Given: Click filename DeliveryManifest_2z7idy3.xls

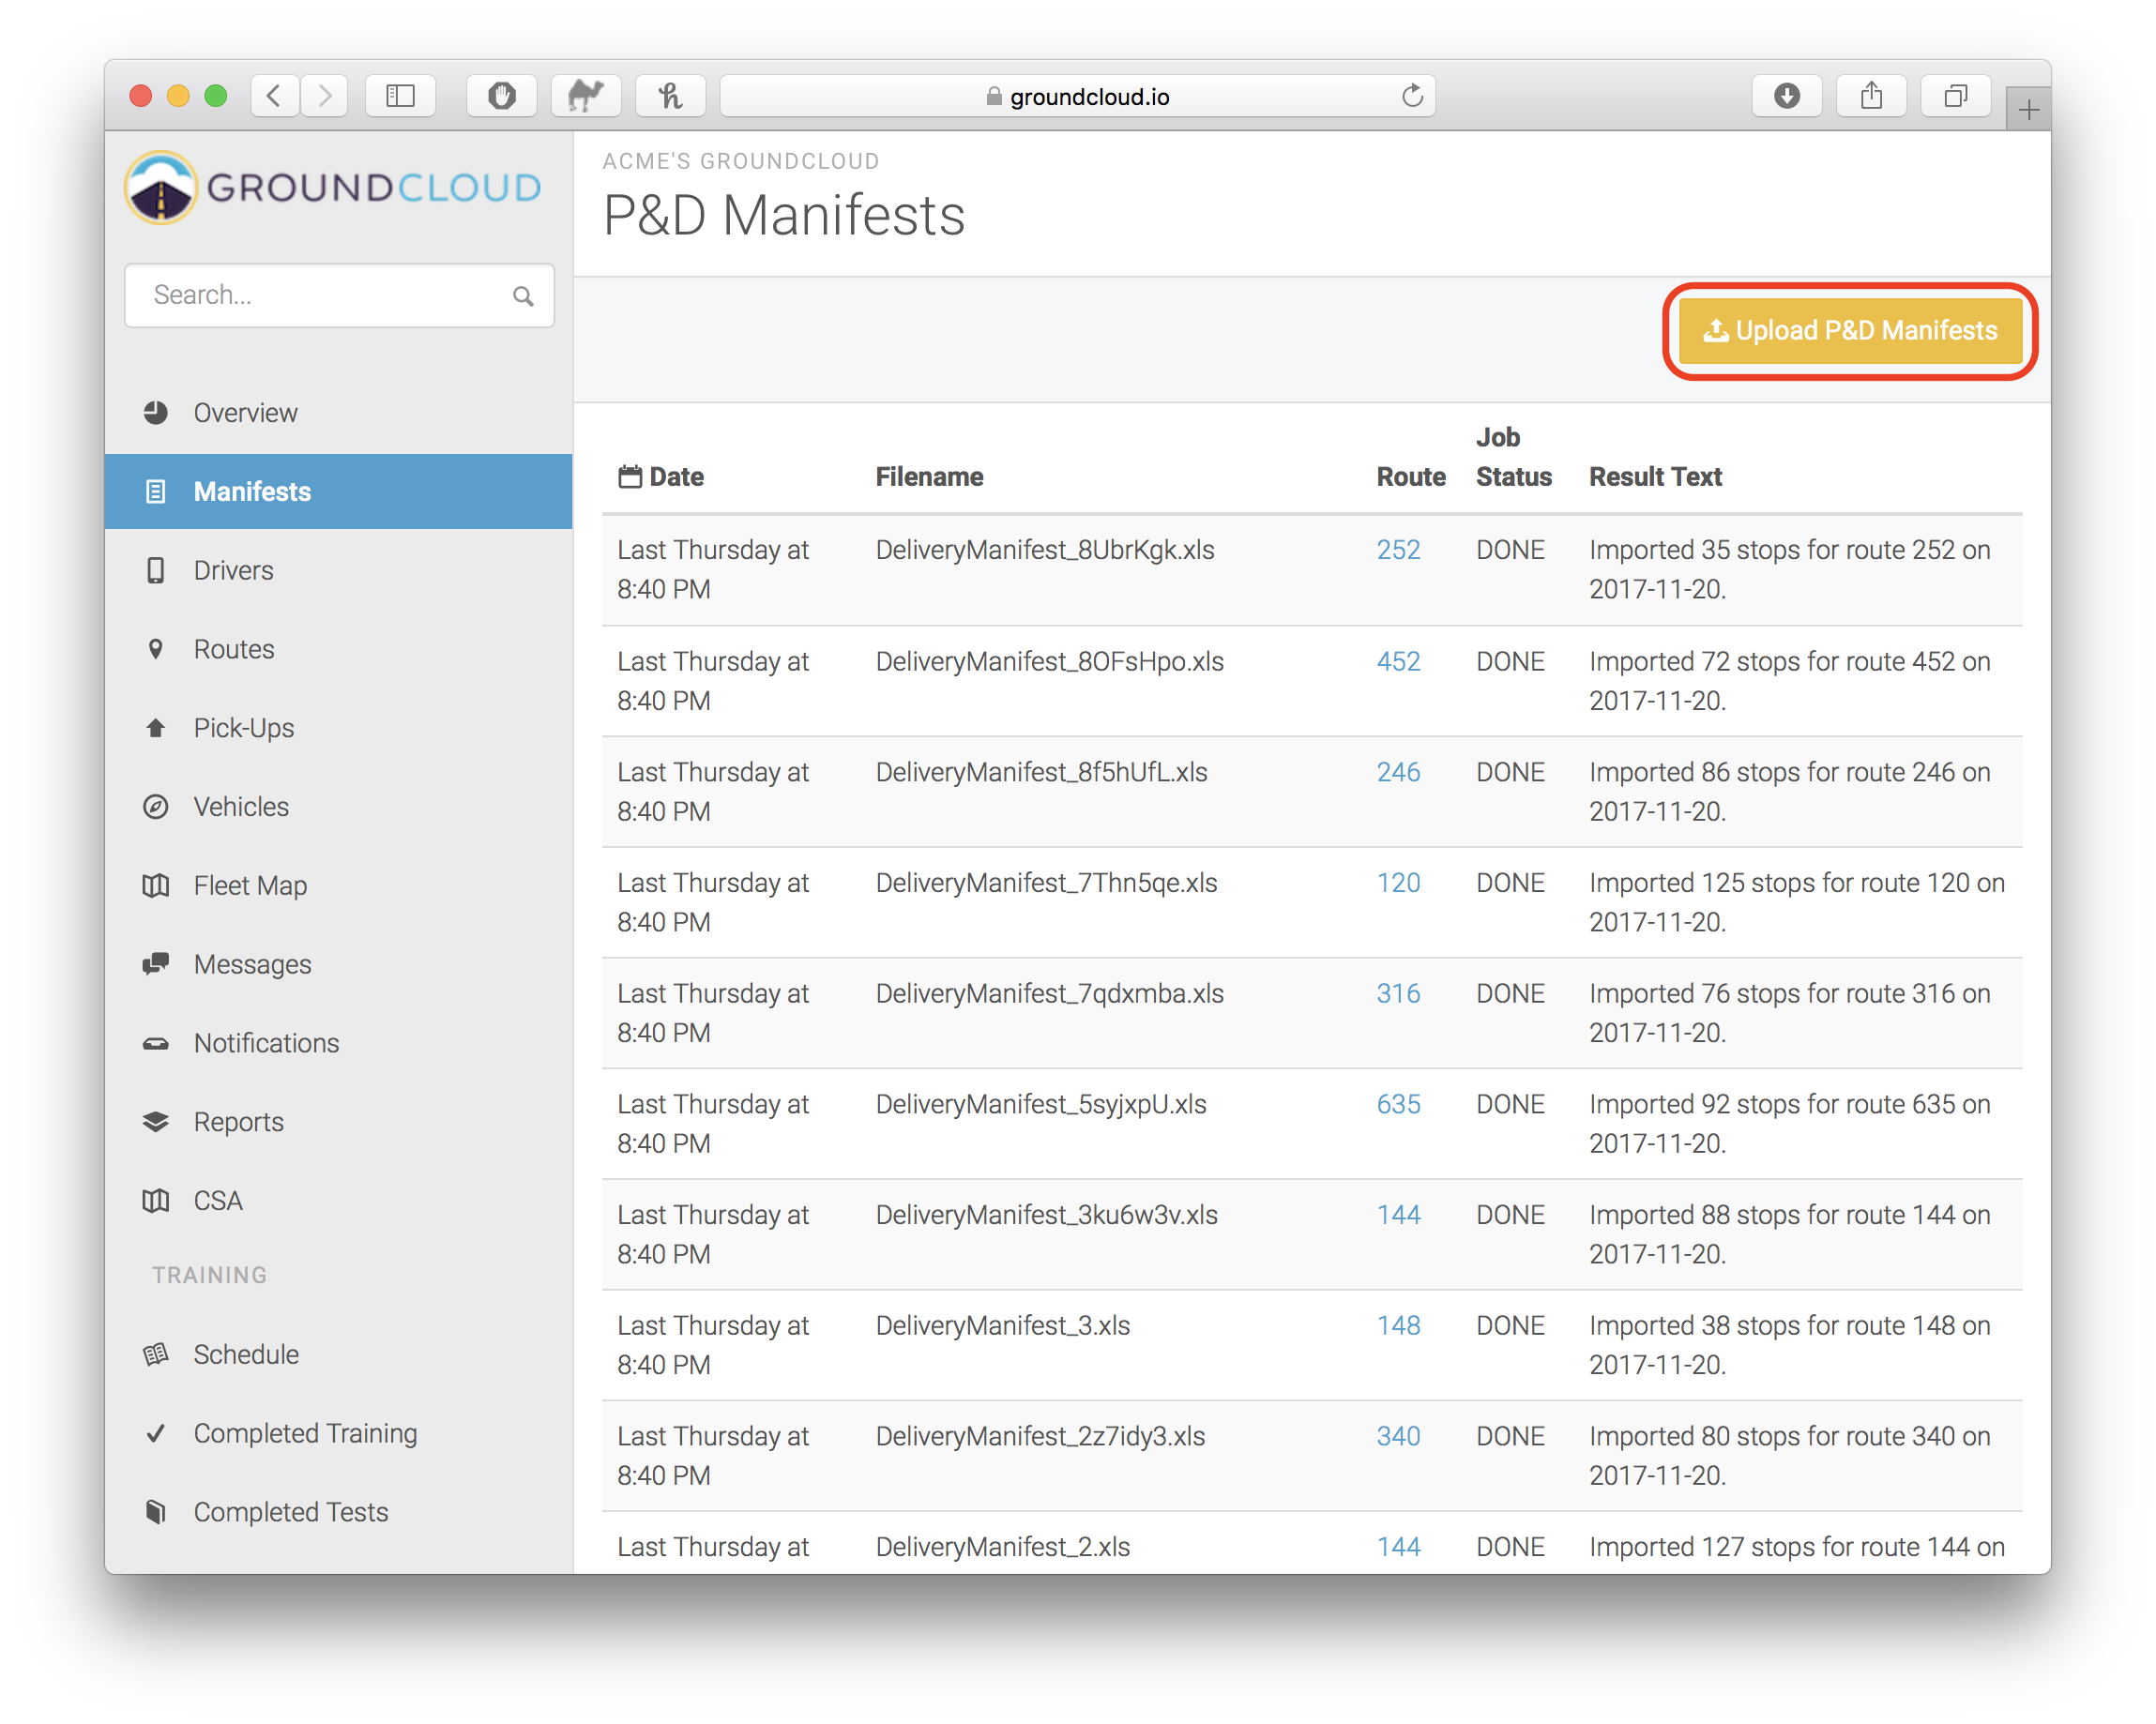Looking at the screenshot, I should coord(1041,1437).
